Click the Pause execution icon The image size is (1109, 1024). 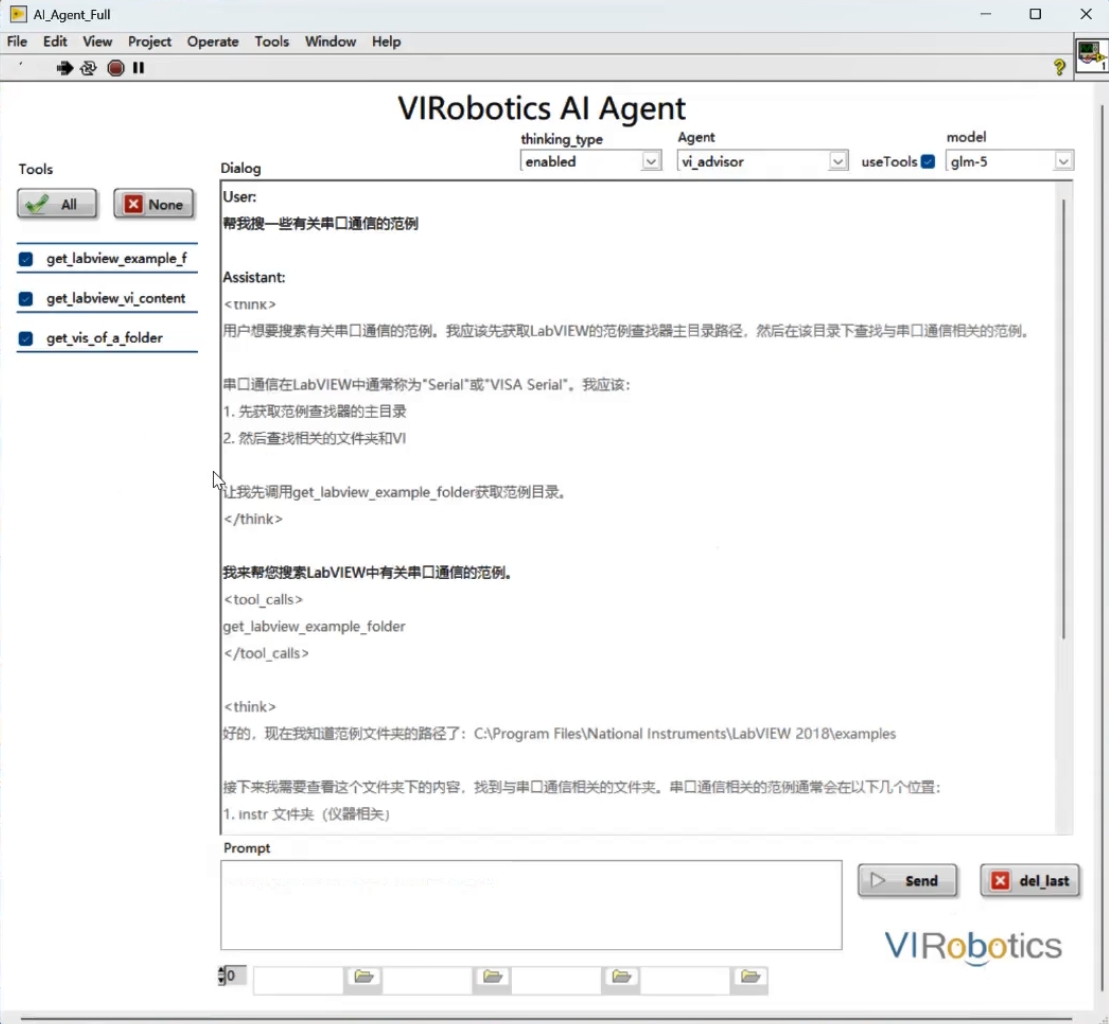(x=139, y=68)
